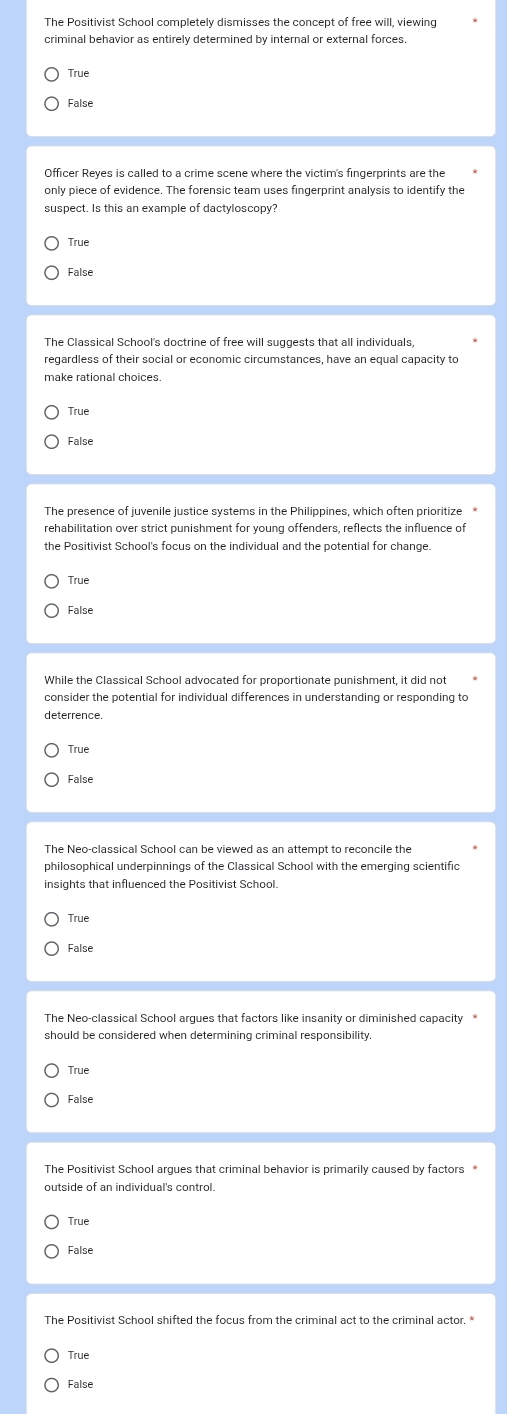Pick False for factors outside individual's control

(x=52, y=1251)
